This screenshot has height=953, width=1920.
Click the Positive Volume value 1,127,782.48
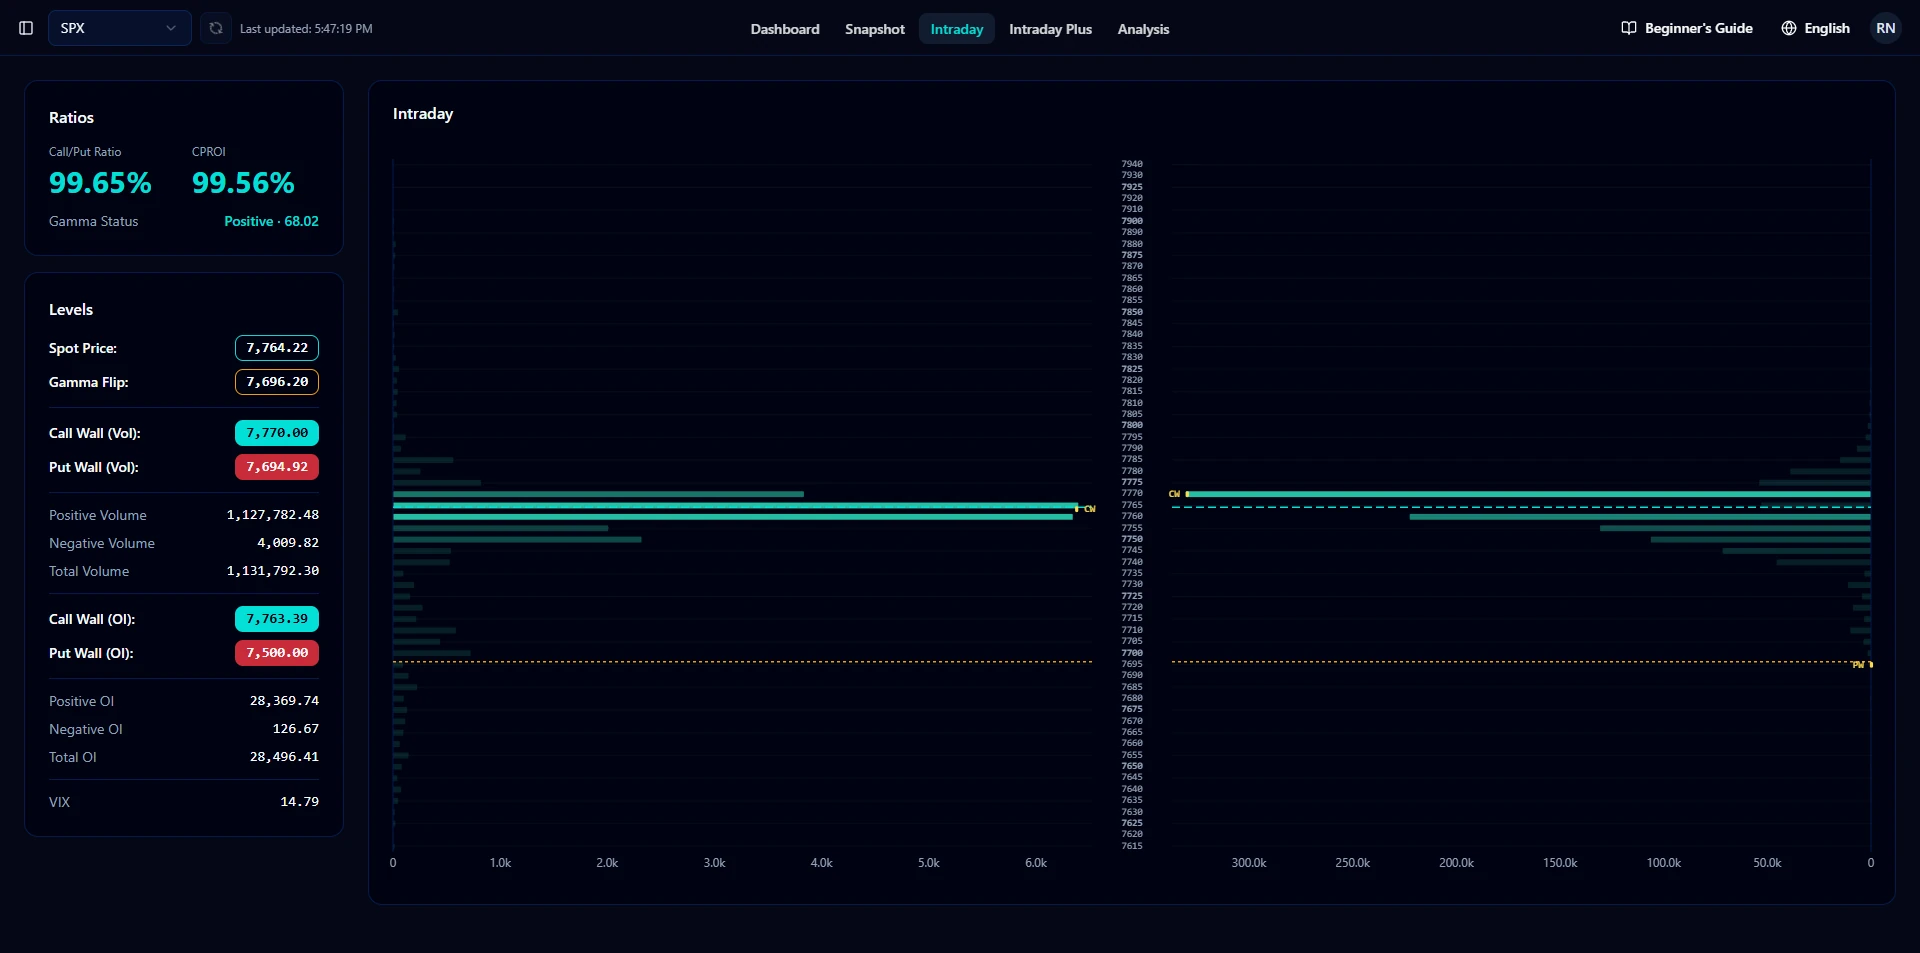273,515
